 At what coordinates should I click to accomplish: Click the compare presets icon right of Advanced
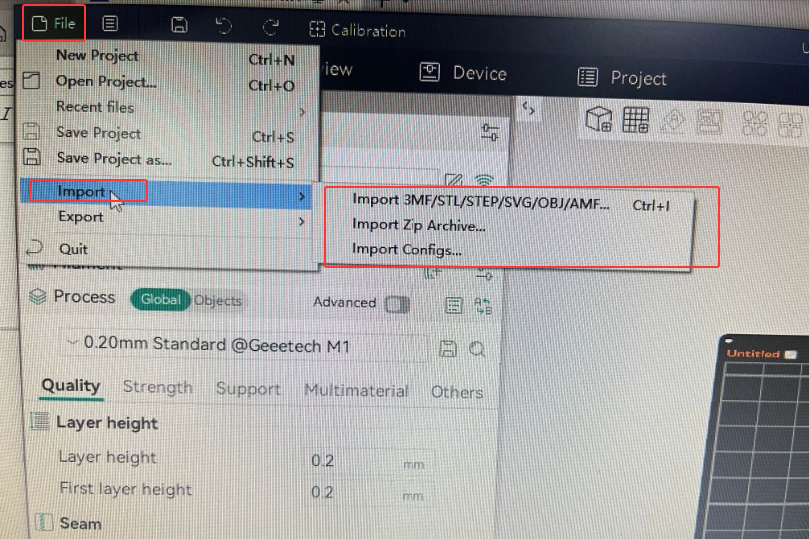coord(483,306)
